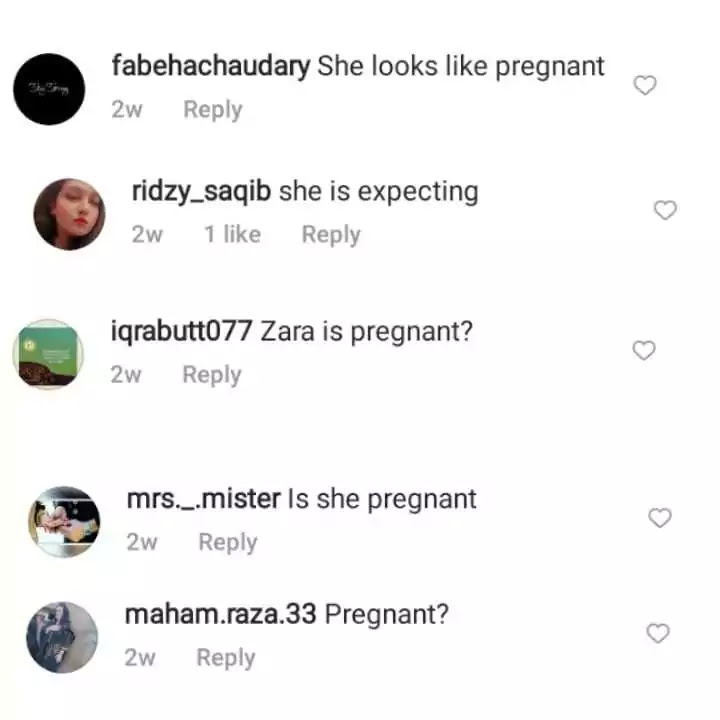This screenshot has height=720, width=720.
Task: Open the mrs._.mister profile picture
Action: pos(64,522)
